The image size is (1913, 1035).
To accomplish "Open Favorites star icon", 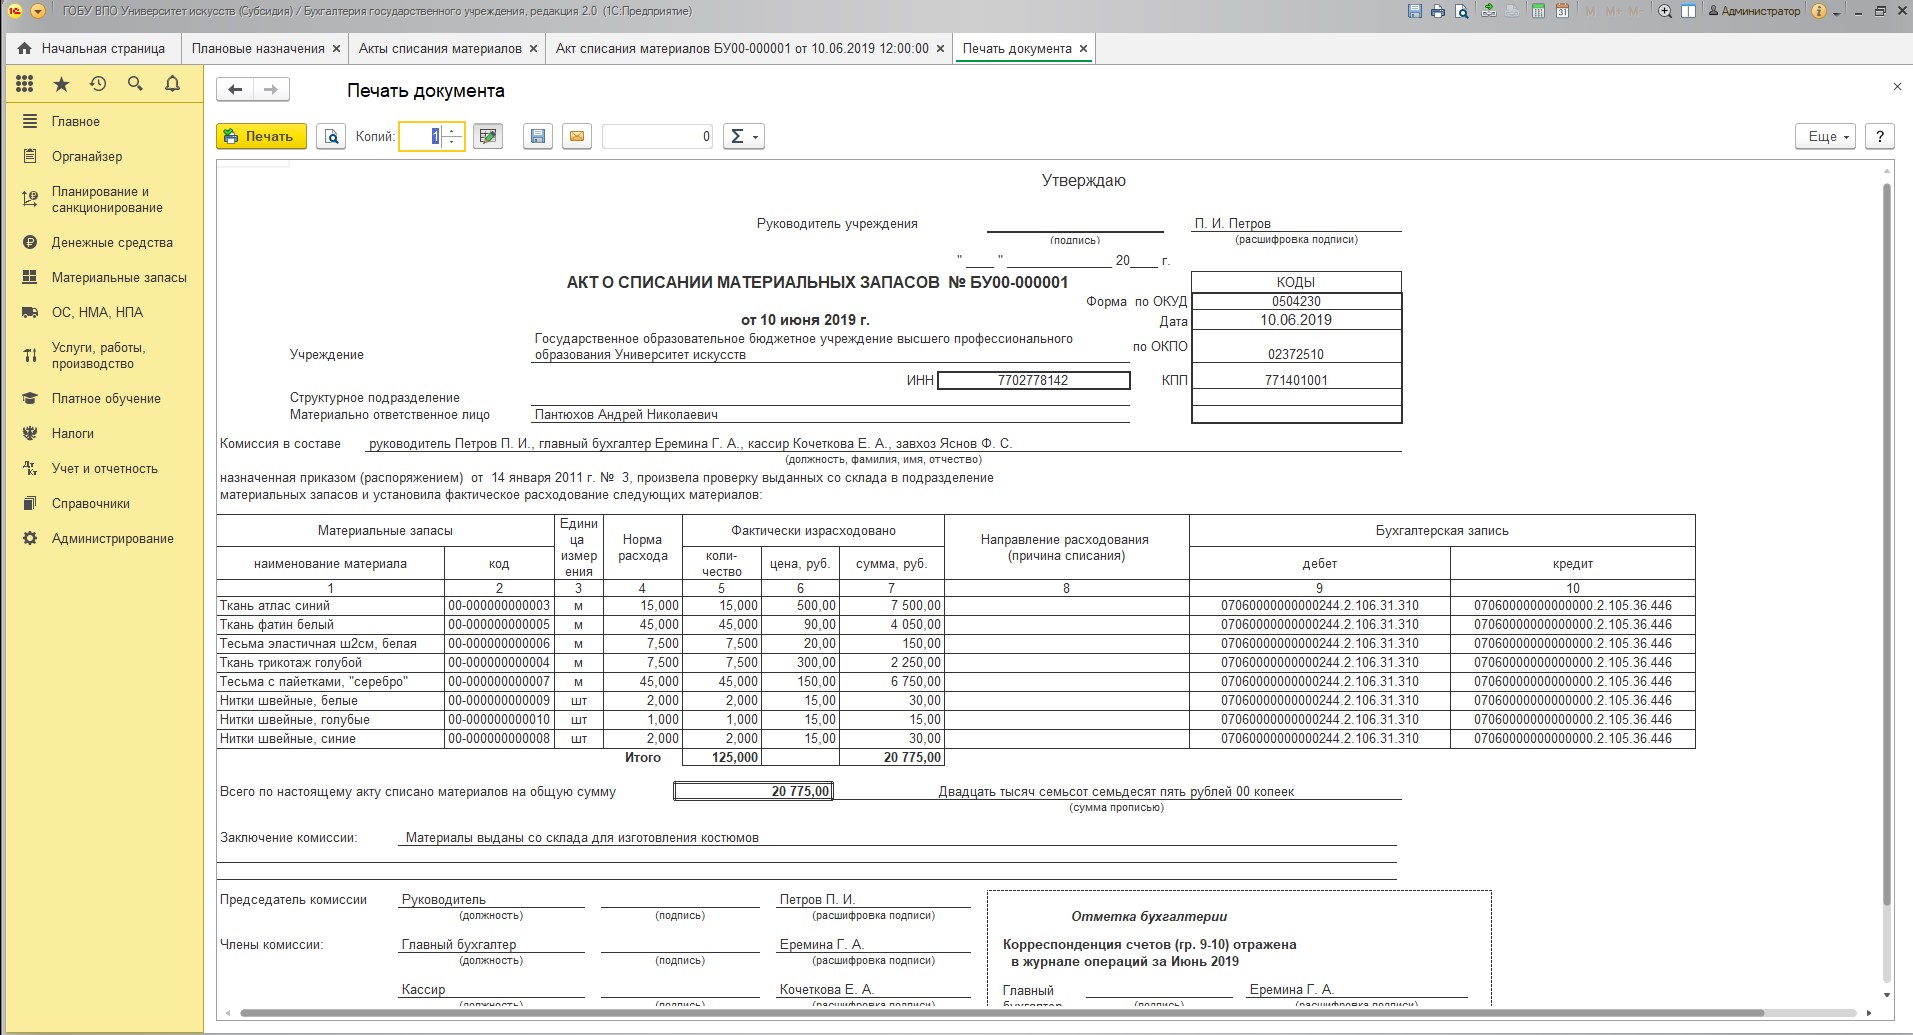I will click(61, 84).
